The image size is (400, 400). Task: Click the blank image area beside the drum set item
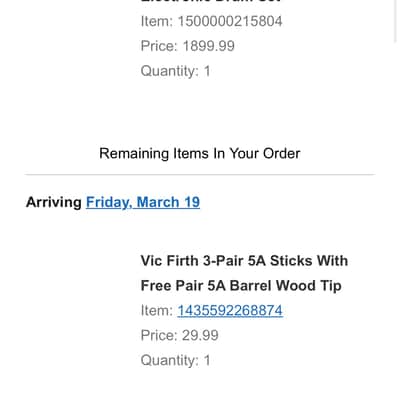[x=80, y=37]
